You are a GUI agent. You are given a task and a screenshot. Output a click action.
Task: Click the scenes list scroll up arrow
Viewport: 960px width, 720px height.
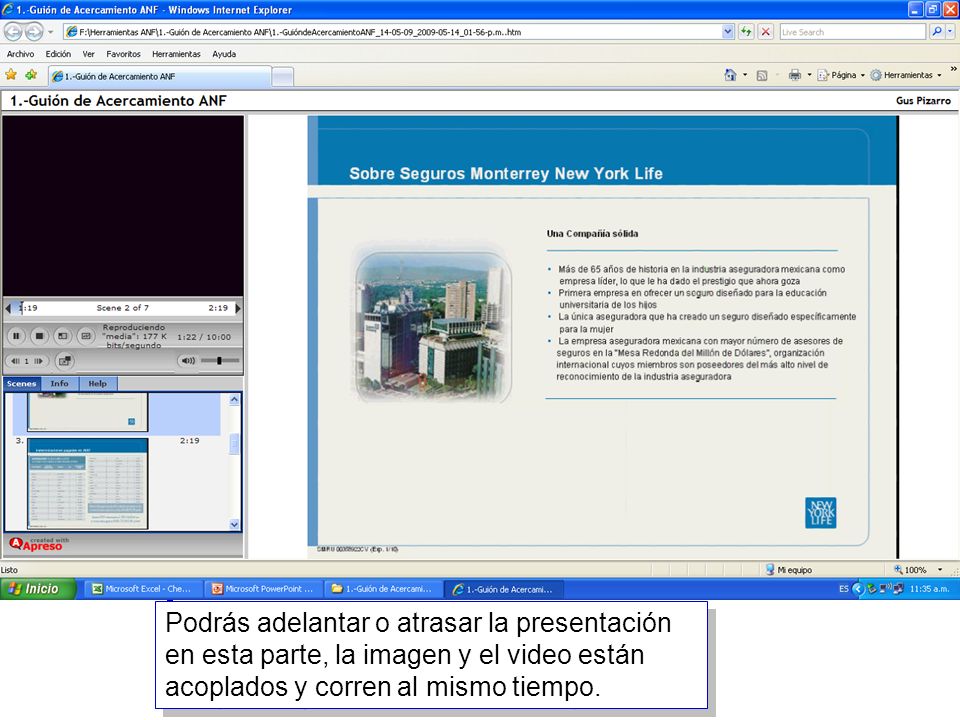pos(234,400)
